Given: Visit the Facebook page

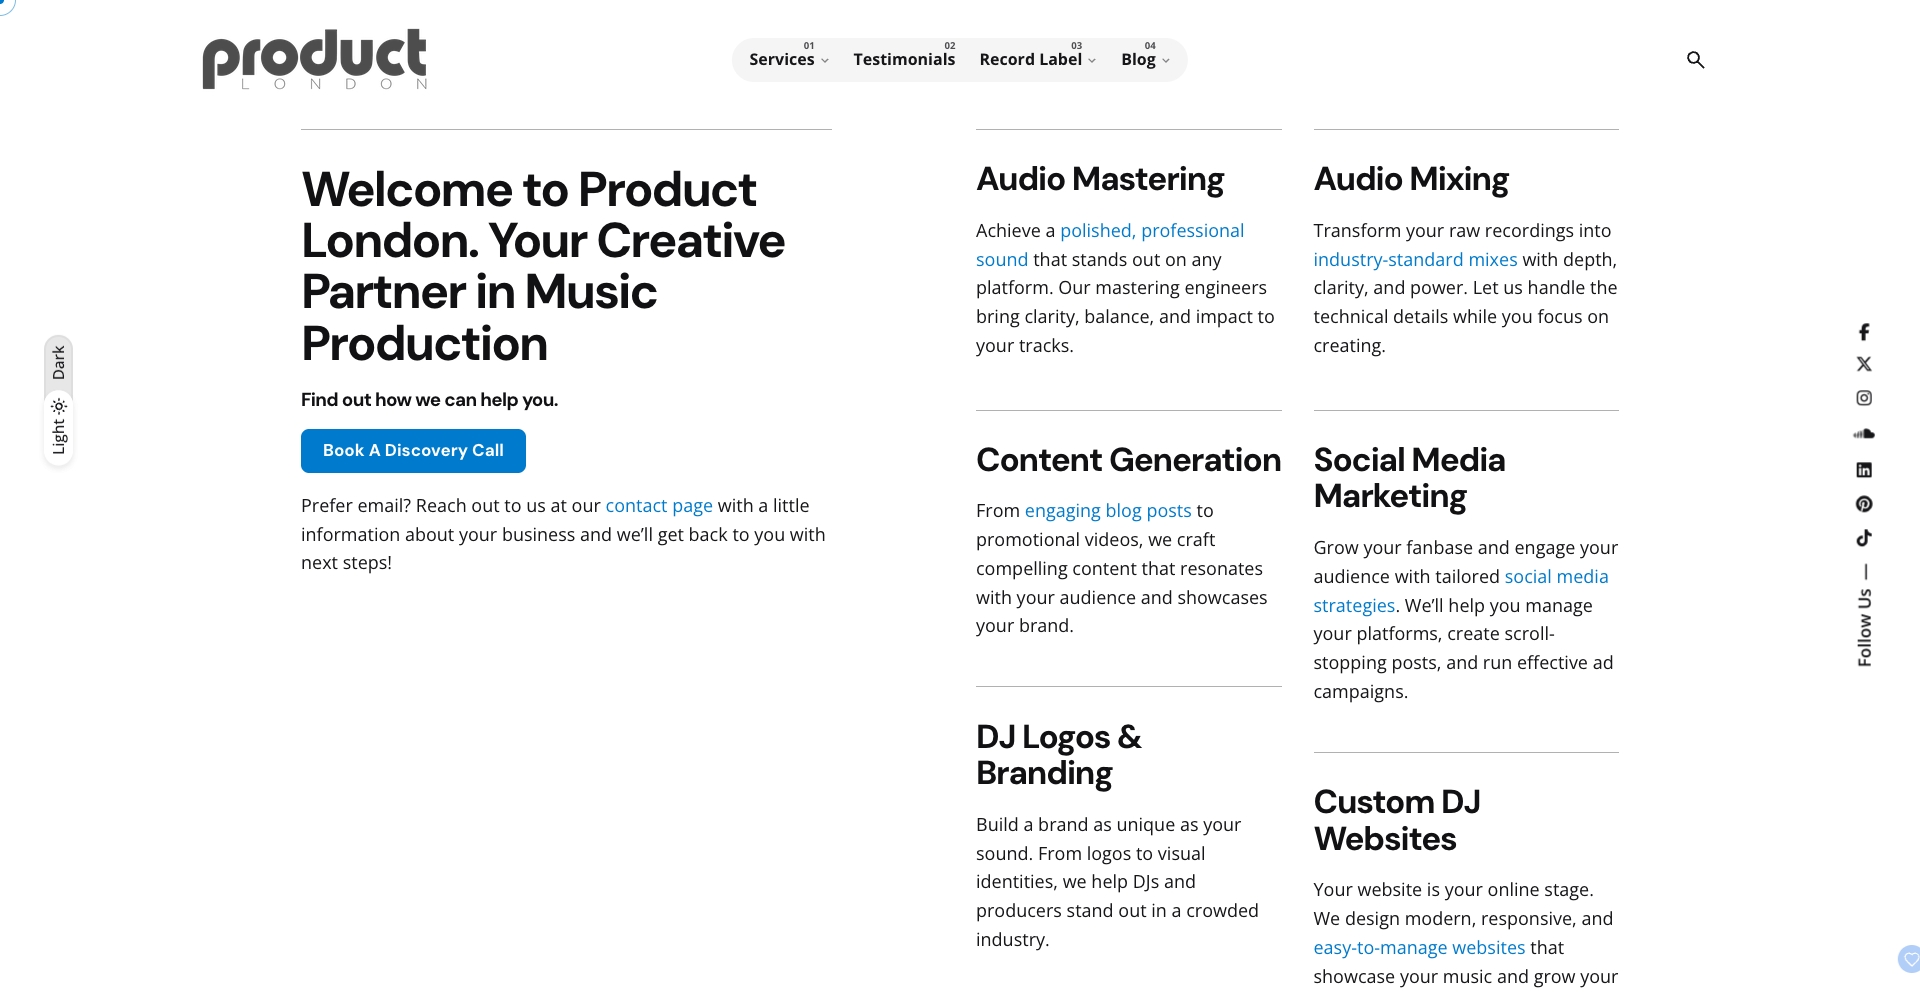Looking at the screenshot, I should click(1864, 331).
